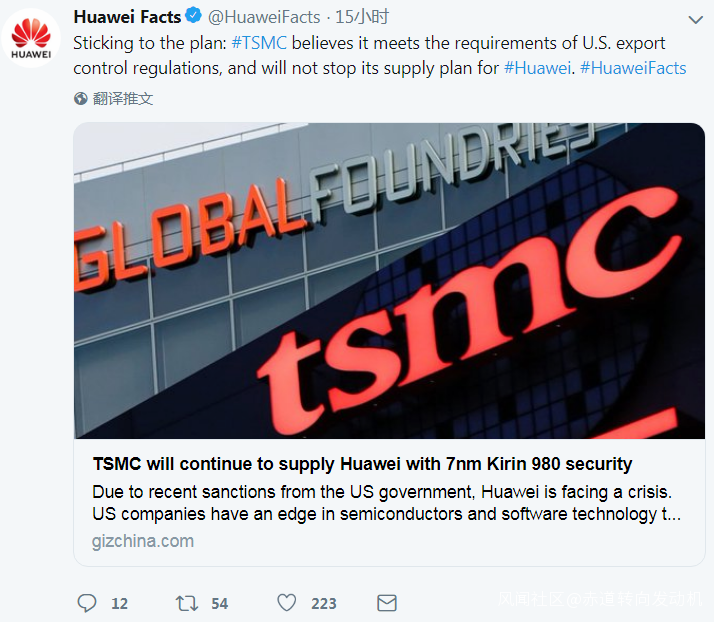The height and width of the screenshot is (622, 714).
Task: Click the retweet arrows icon
Action: pyautogui.click(x=186, y=603)
